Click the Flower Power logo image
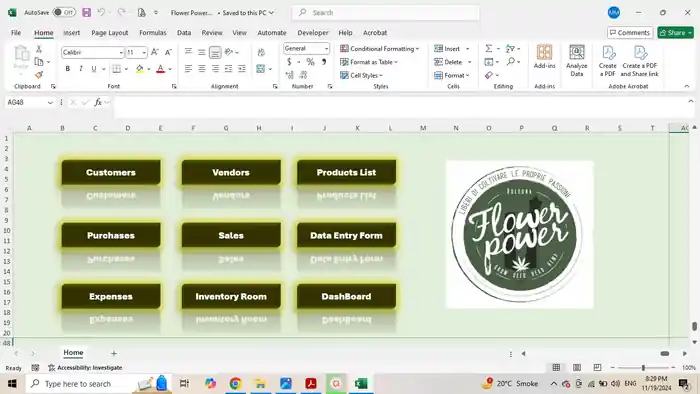Screen dimensions: 700x394 click(520, 234)
